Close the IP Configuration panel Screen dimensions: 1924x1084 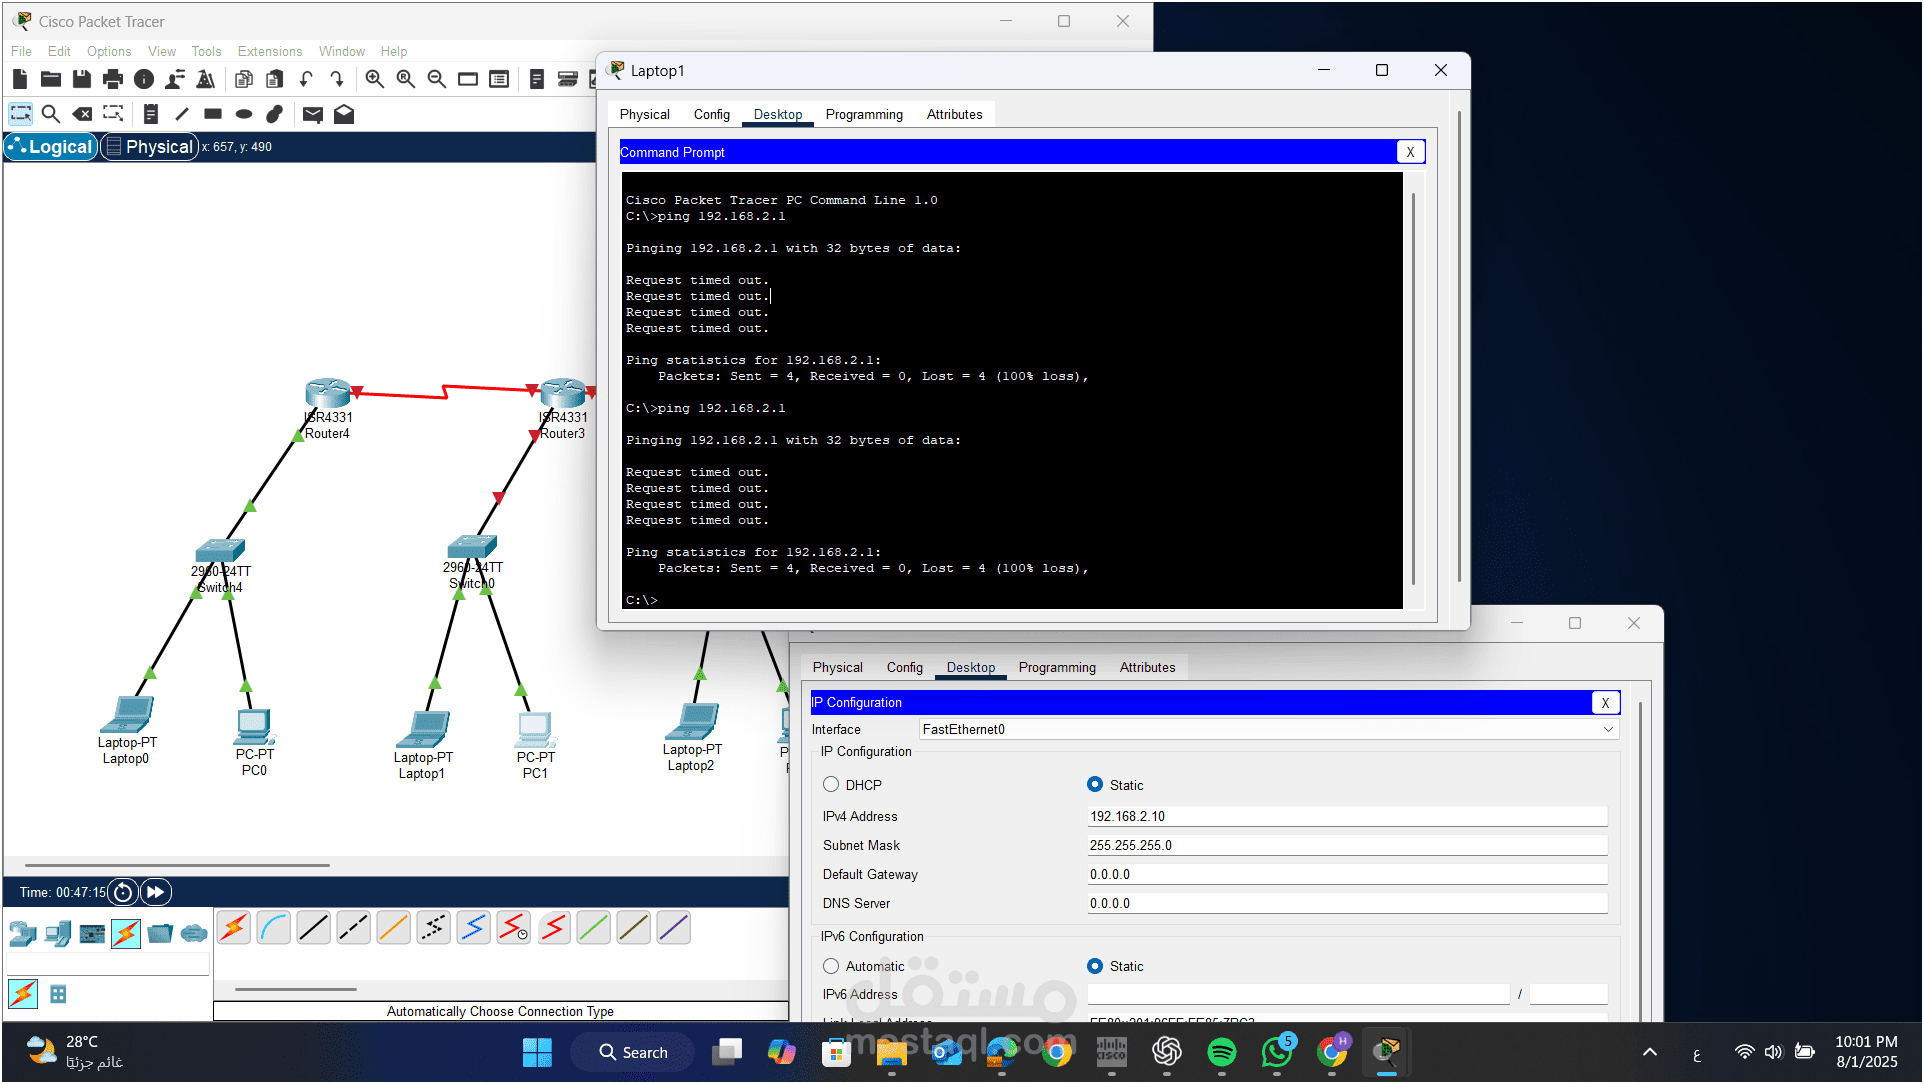point(1606,703)
